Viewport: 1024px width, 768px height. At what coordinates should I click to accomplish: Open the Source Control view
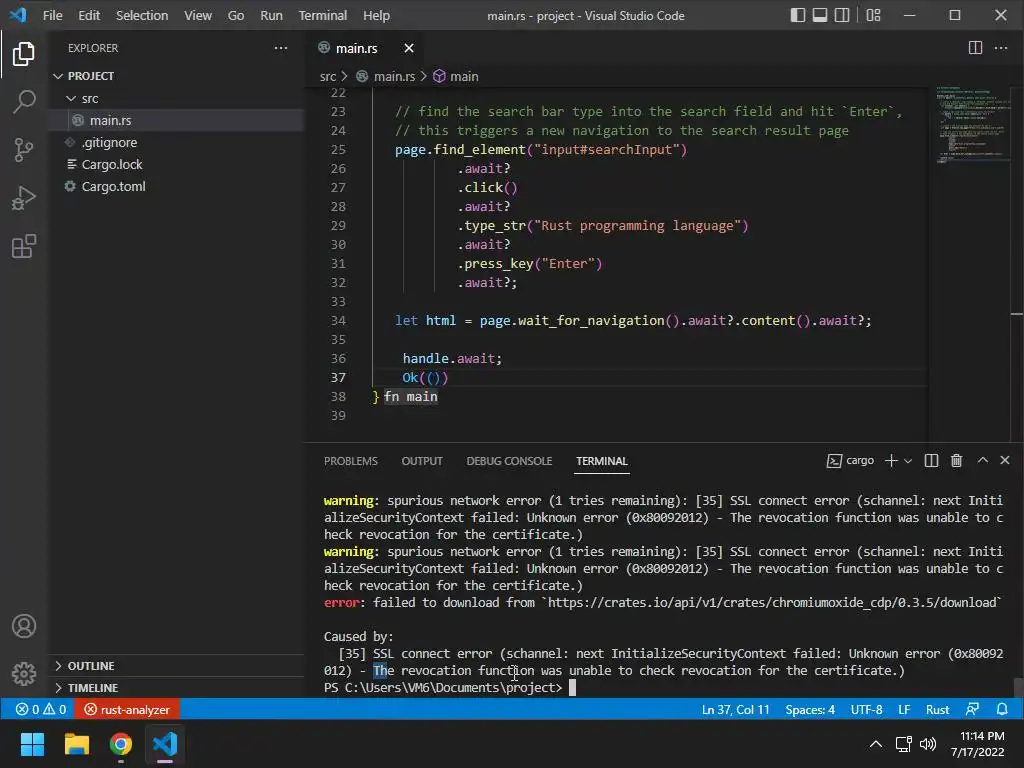(24, 150)
